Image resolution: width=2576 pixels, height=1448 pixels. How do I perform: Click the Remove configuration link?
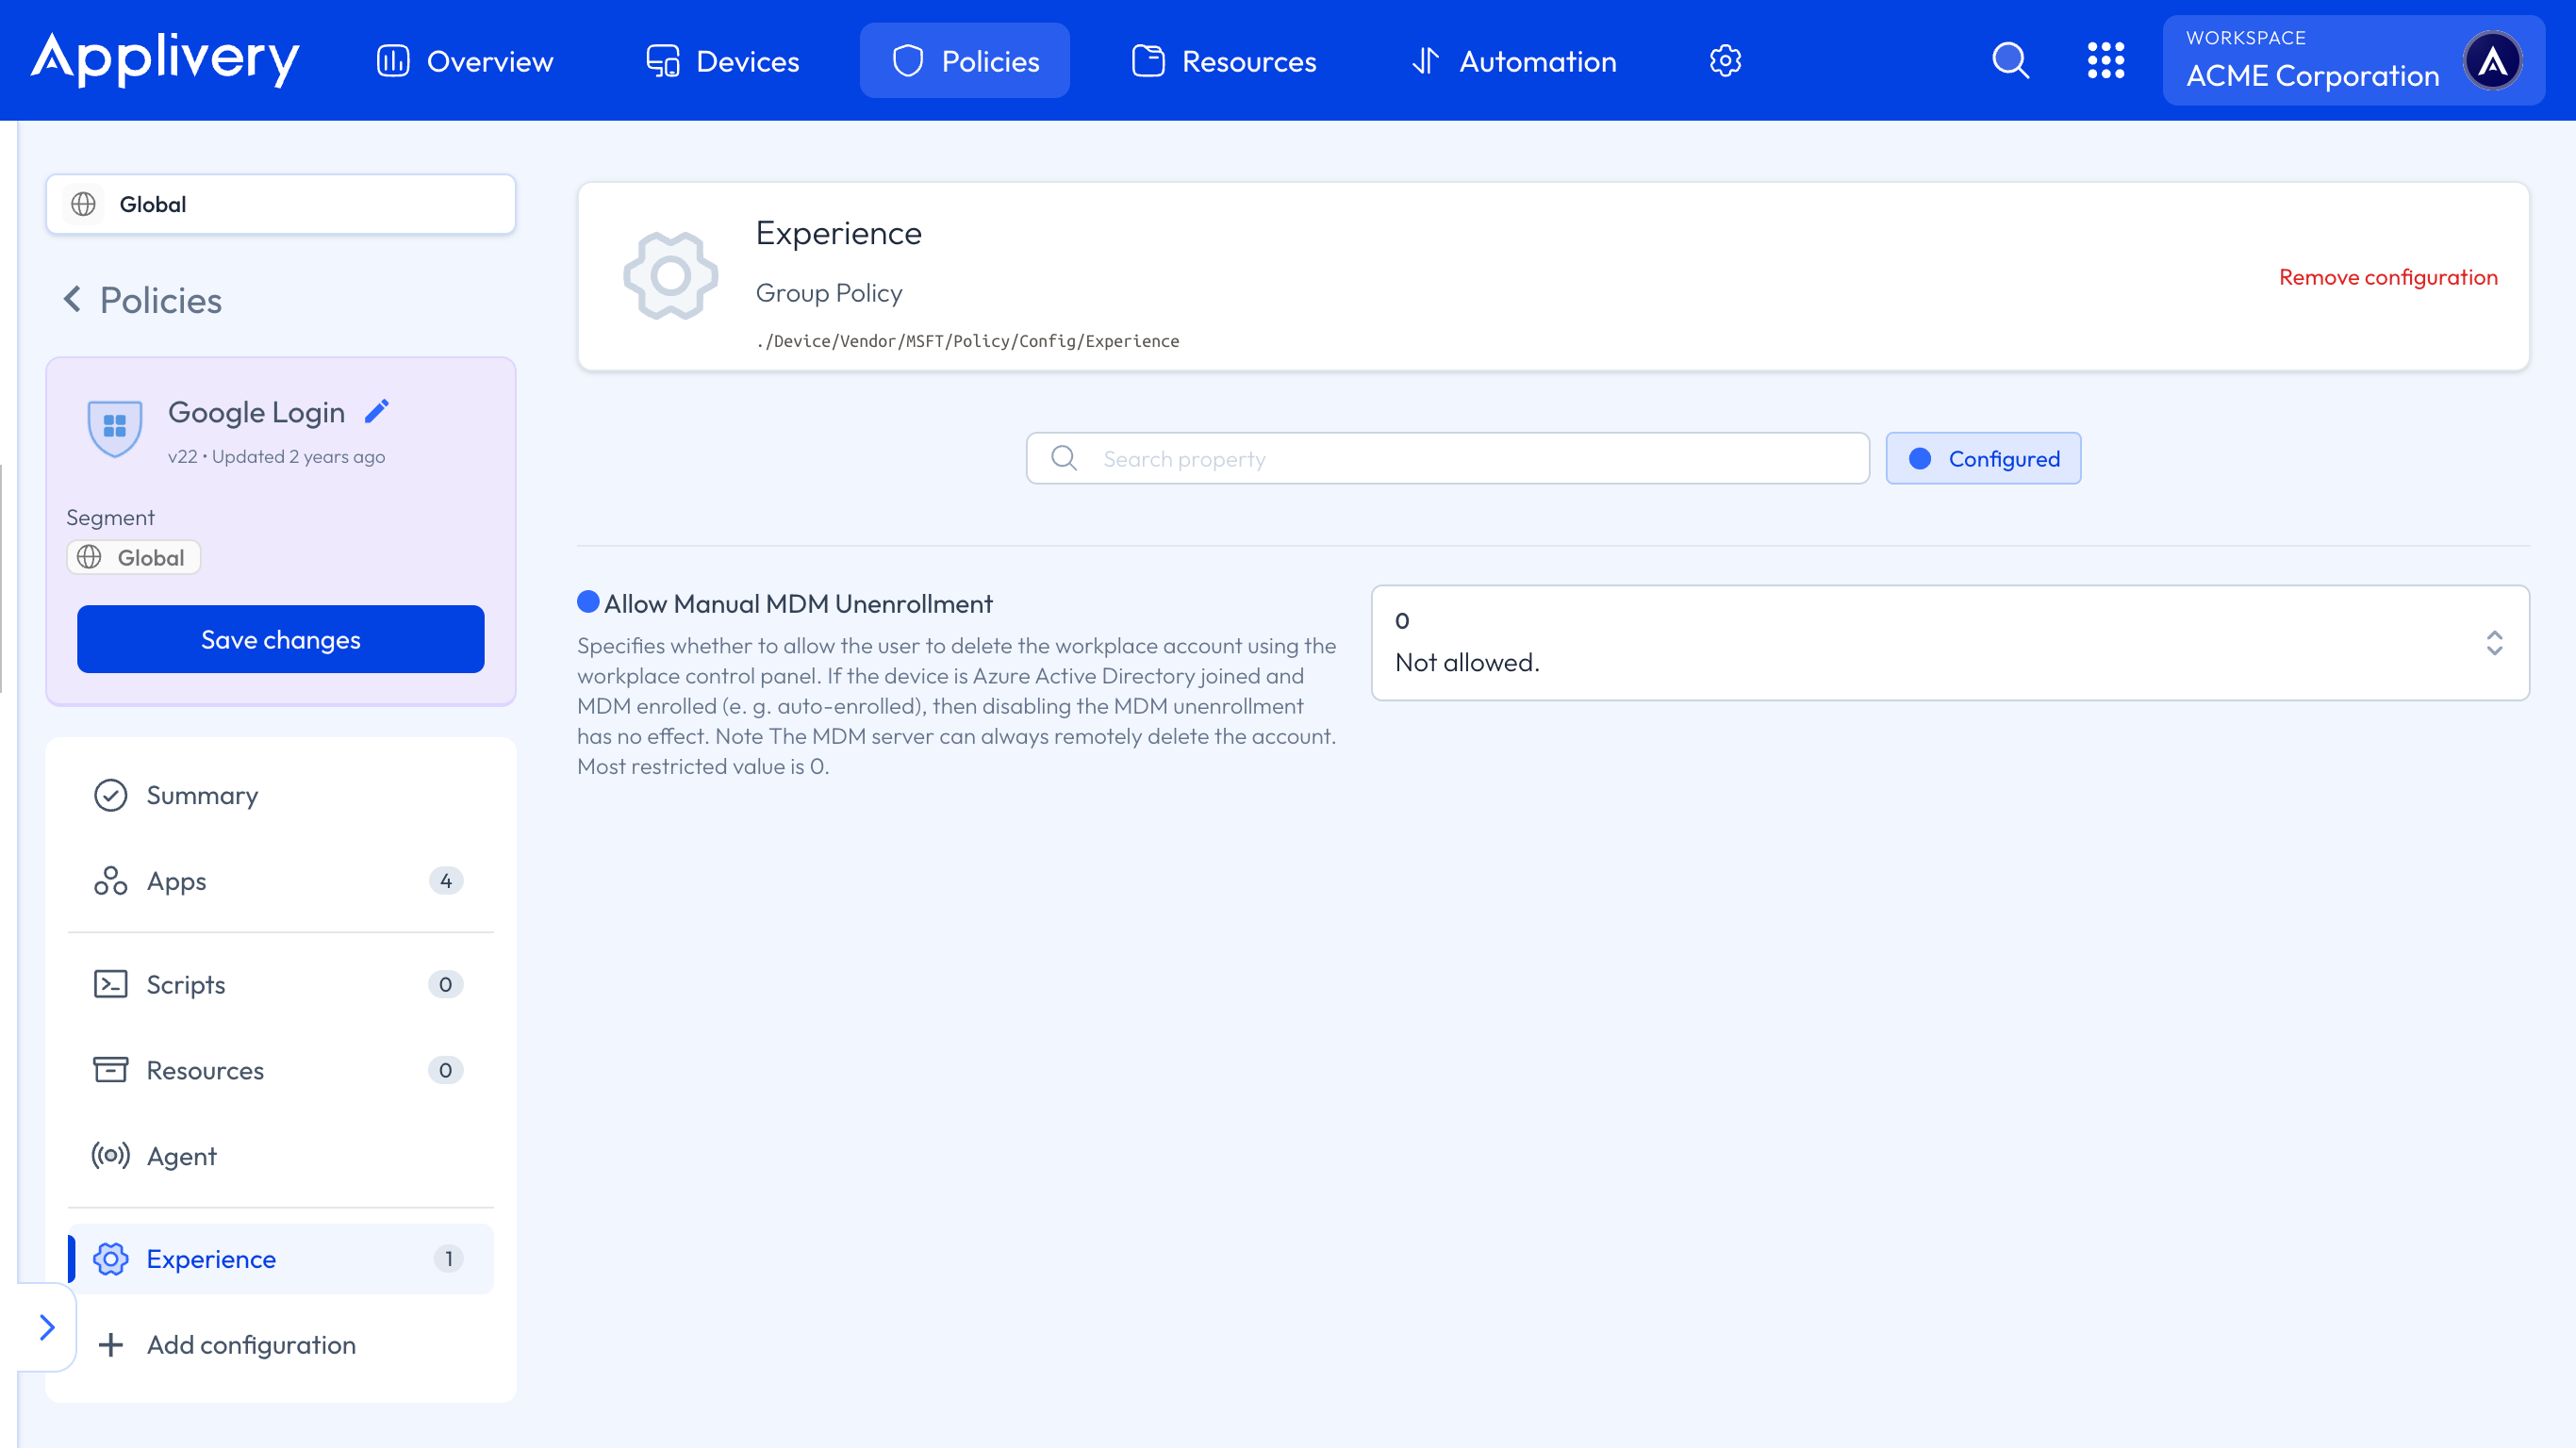(x=2388, y=277)
